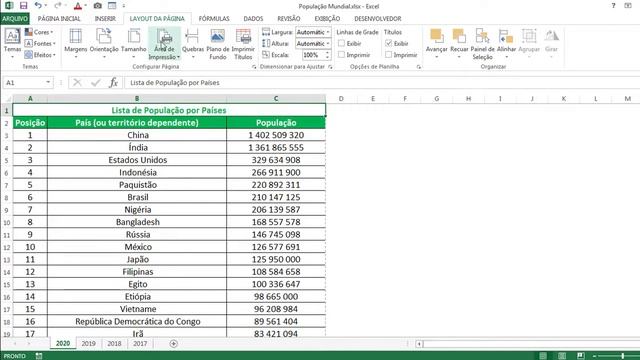Image resolution: width=640 pixels, height=360 pixels.
Task: Select the cell containing Brasil
Action: [137, 197]
